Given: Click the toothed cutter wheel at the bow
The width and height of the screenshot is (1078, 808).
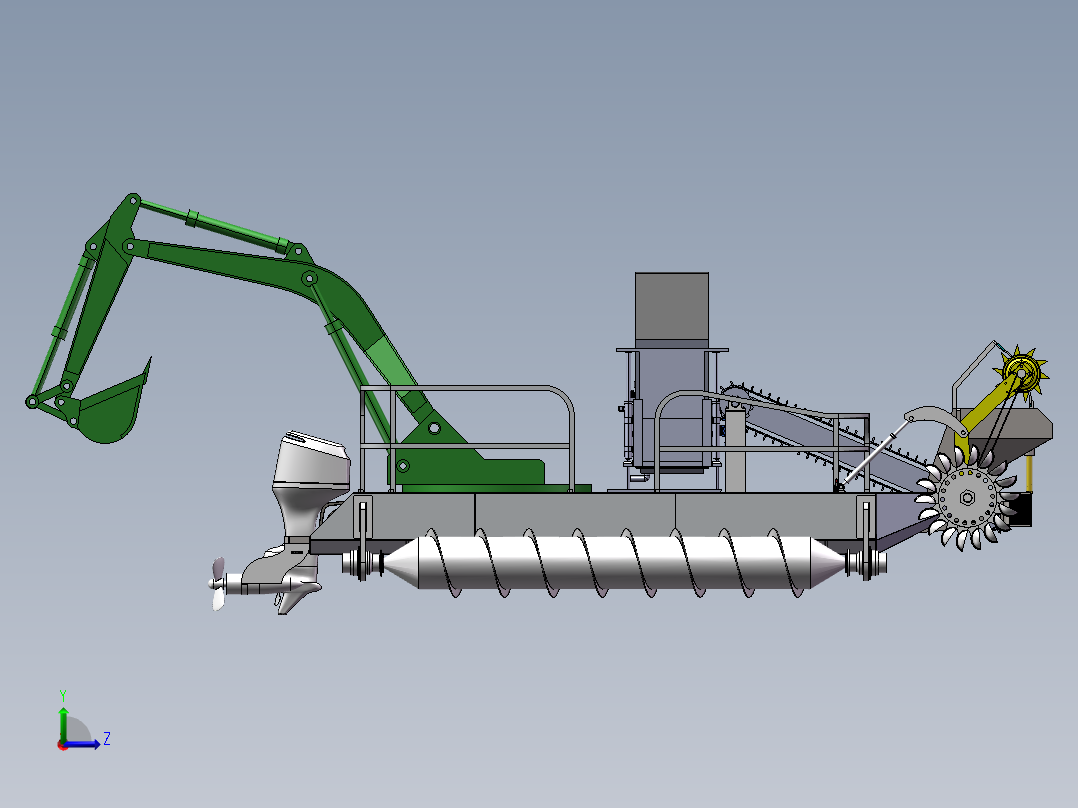Looking at the screenshot, I should click(x=967, y=498).
